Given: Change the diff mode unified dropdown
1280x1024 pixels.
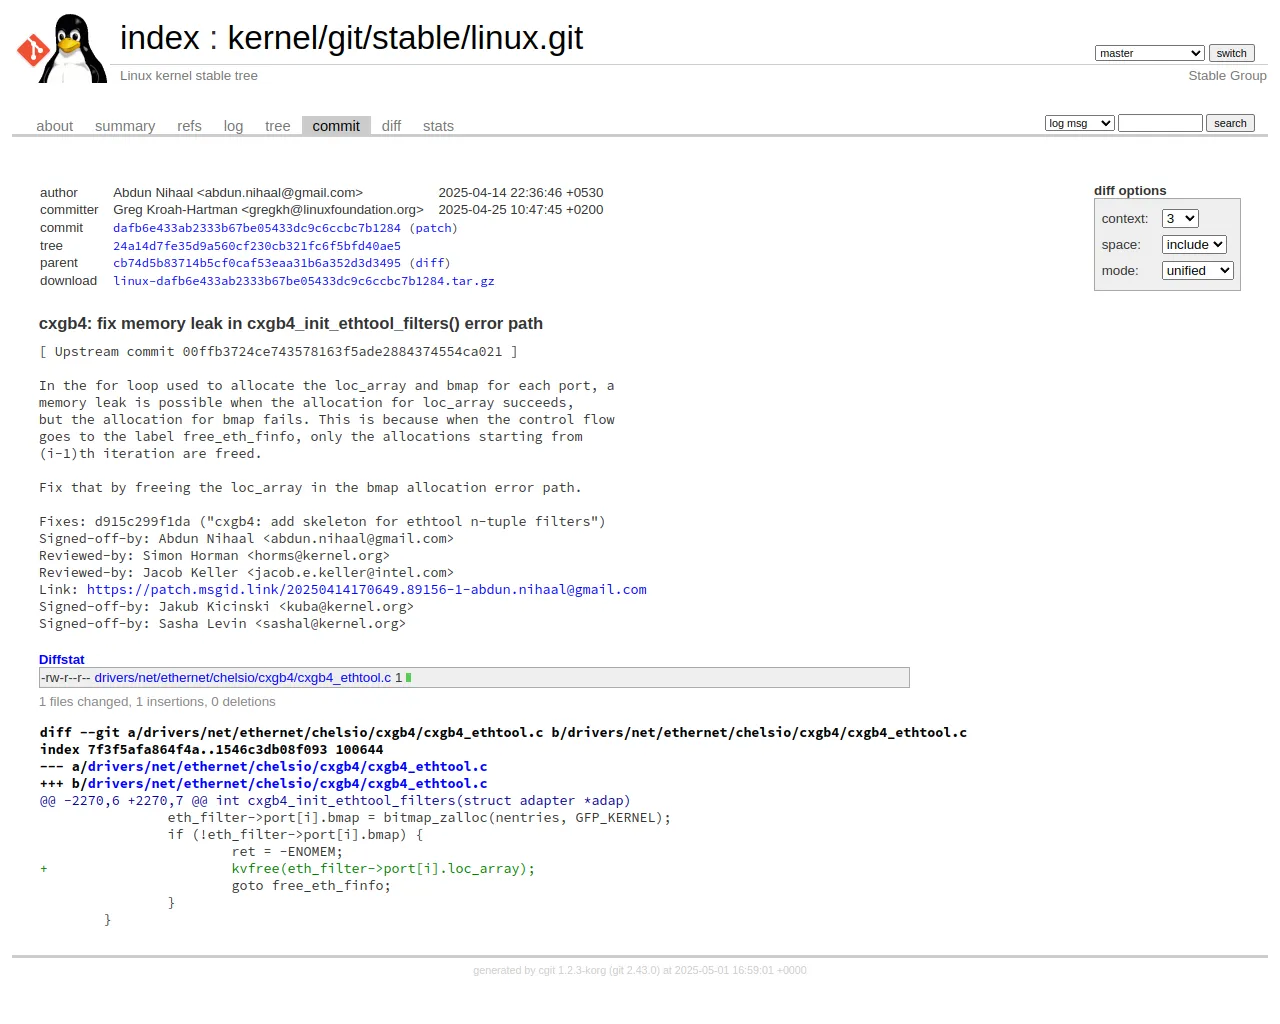Looking at the screenshot, I should (1198, 270).
